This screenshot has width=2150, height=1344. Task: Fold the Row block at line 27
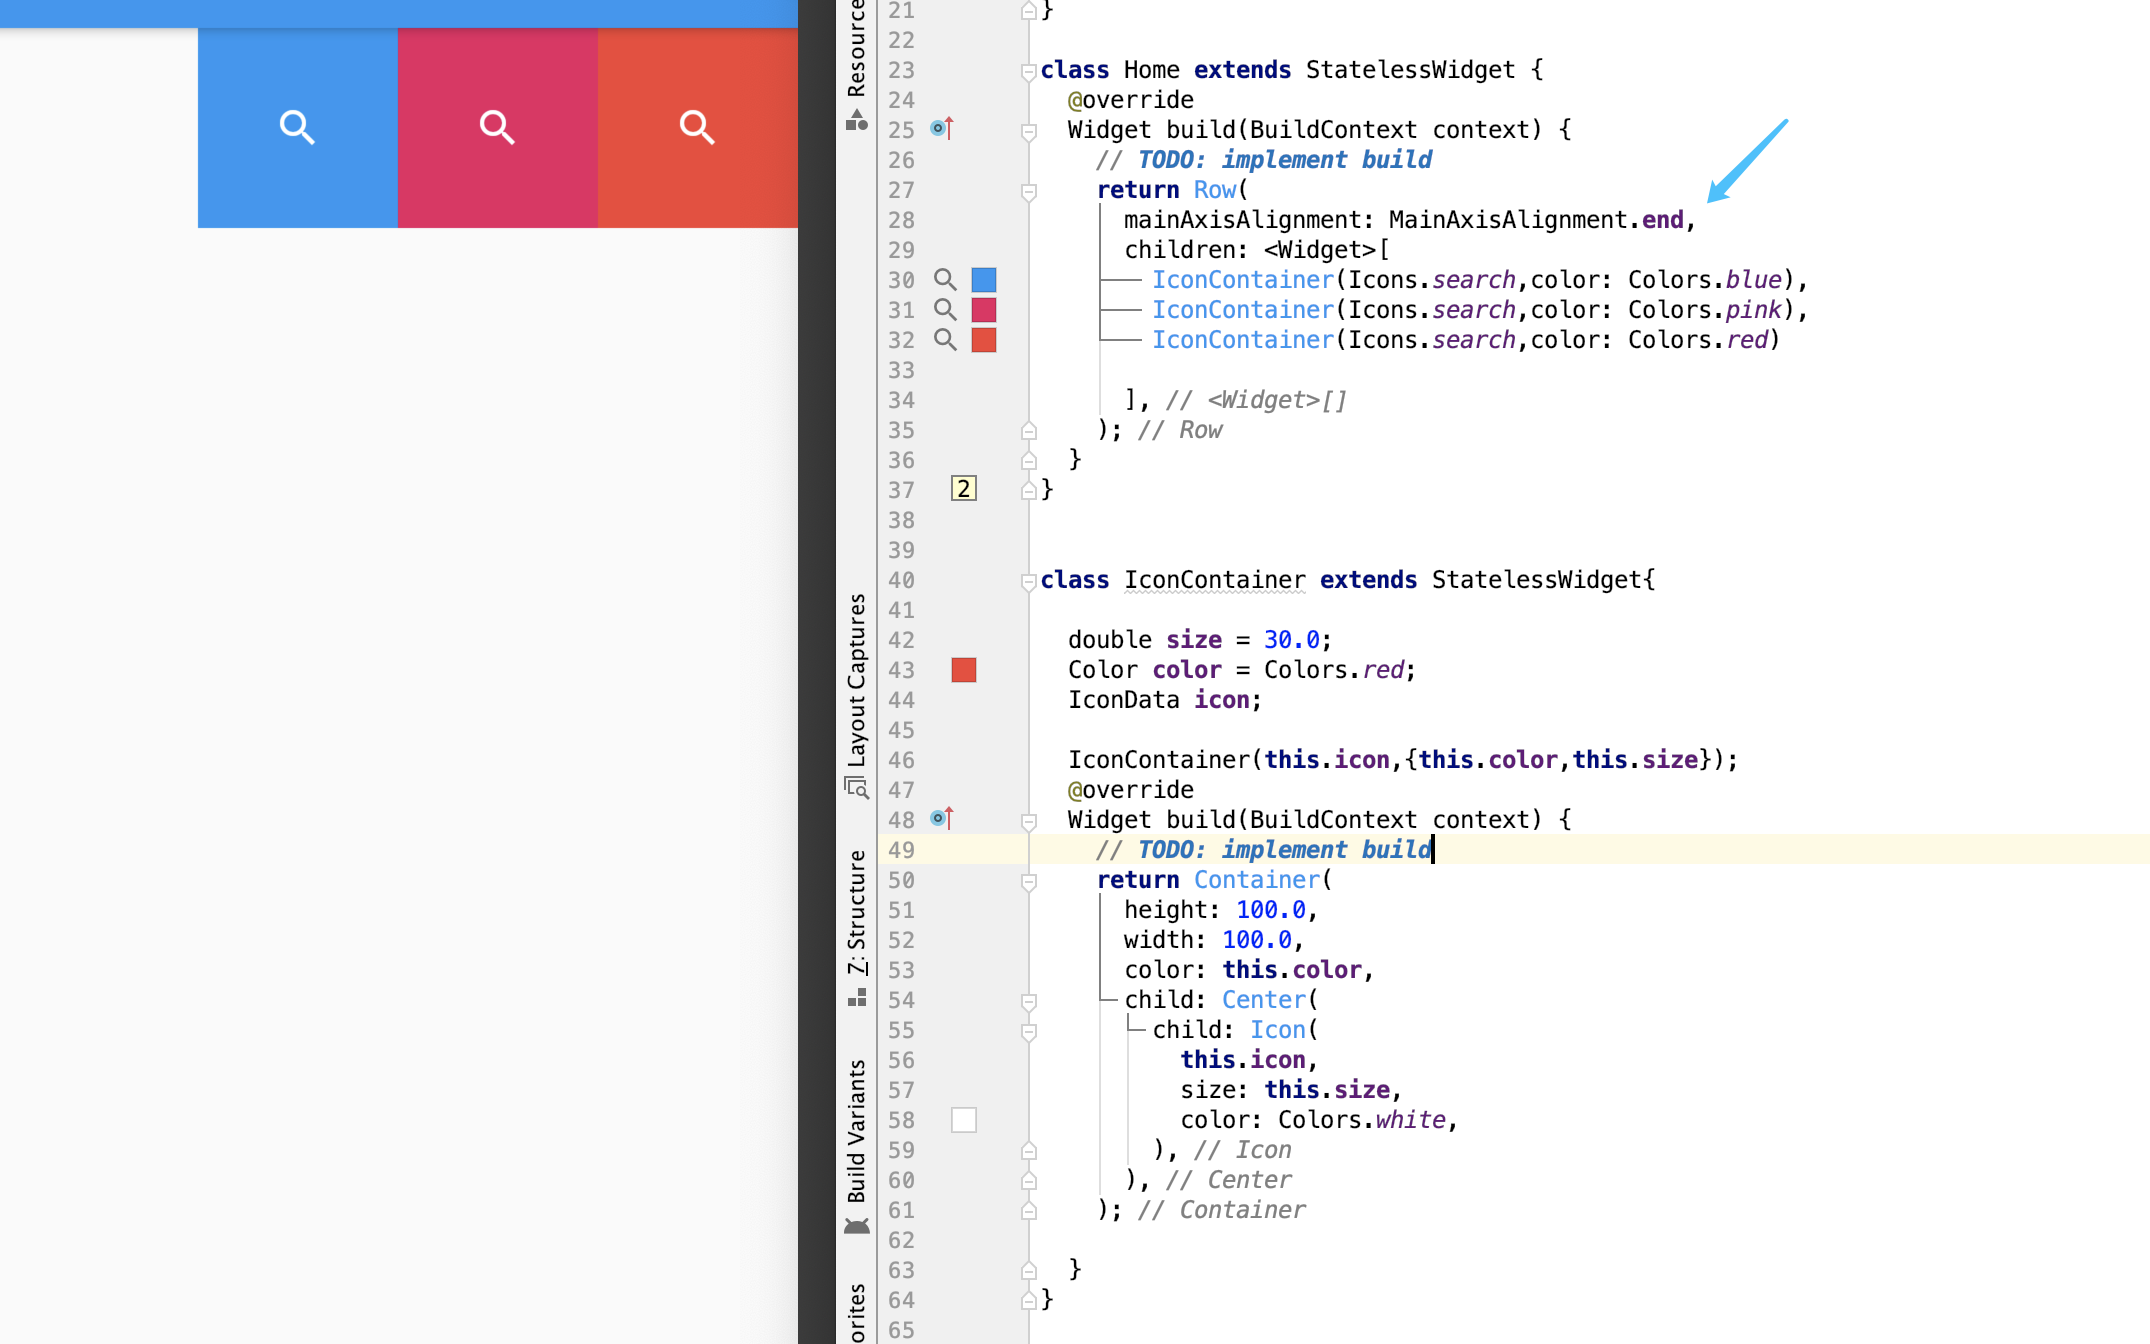[x=1028, y=191]
